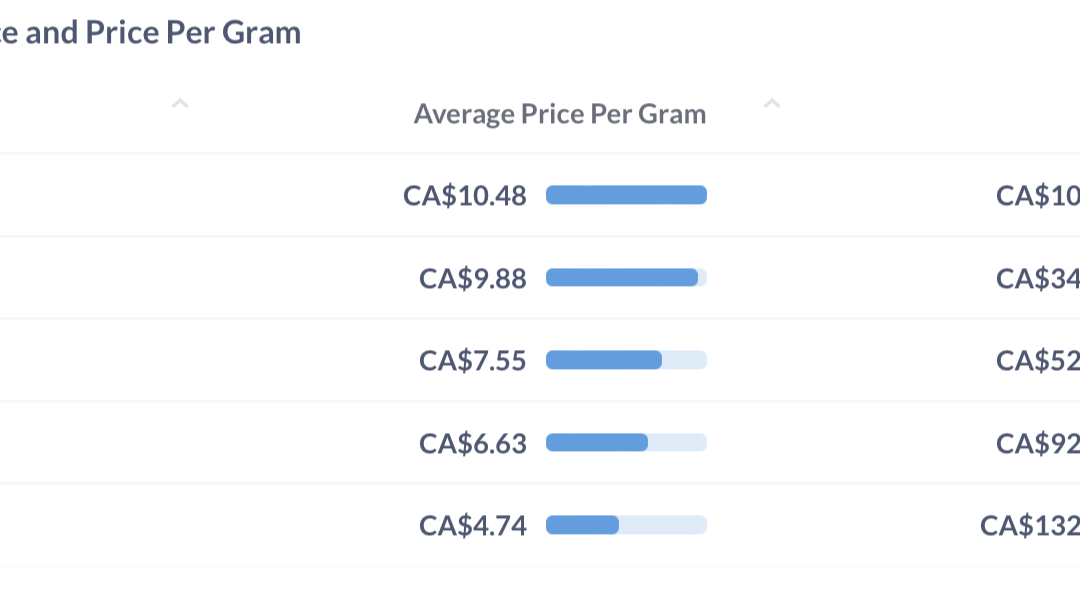Click the truncated CA$52 value on the right
1080x594 pixels.
[1037, 360]
